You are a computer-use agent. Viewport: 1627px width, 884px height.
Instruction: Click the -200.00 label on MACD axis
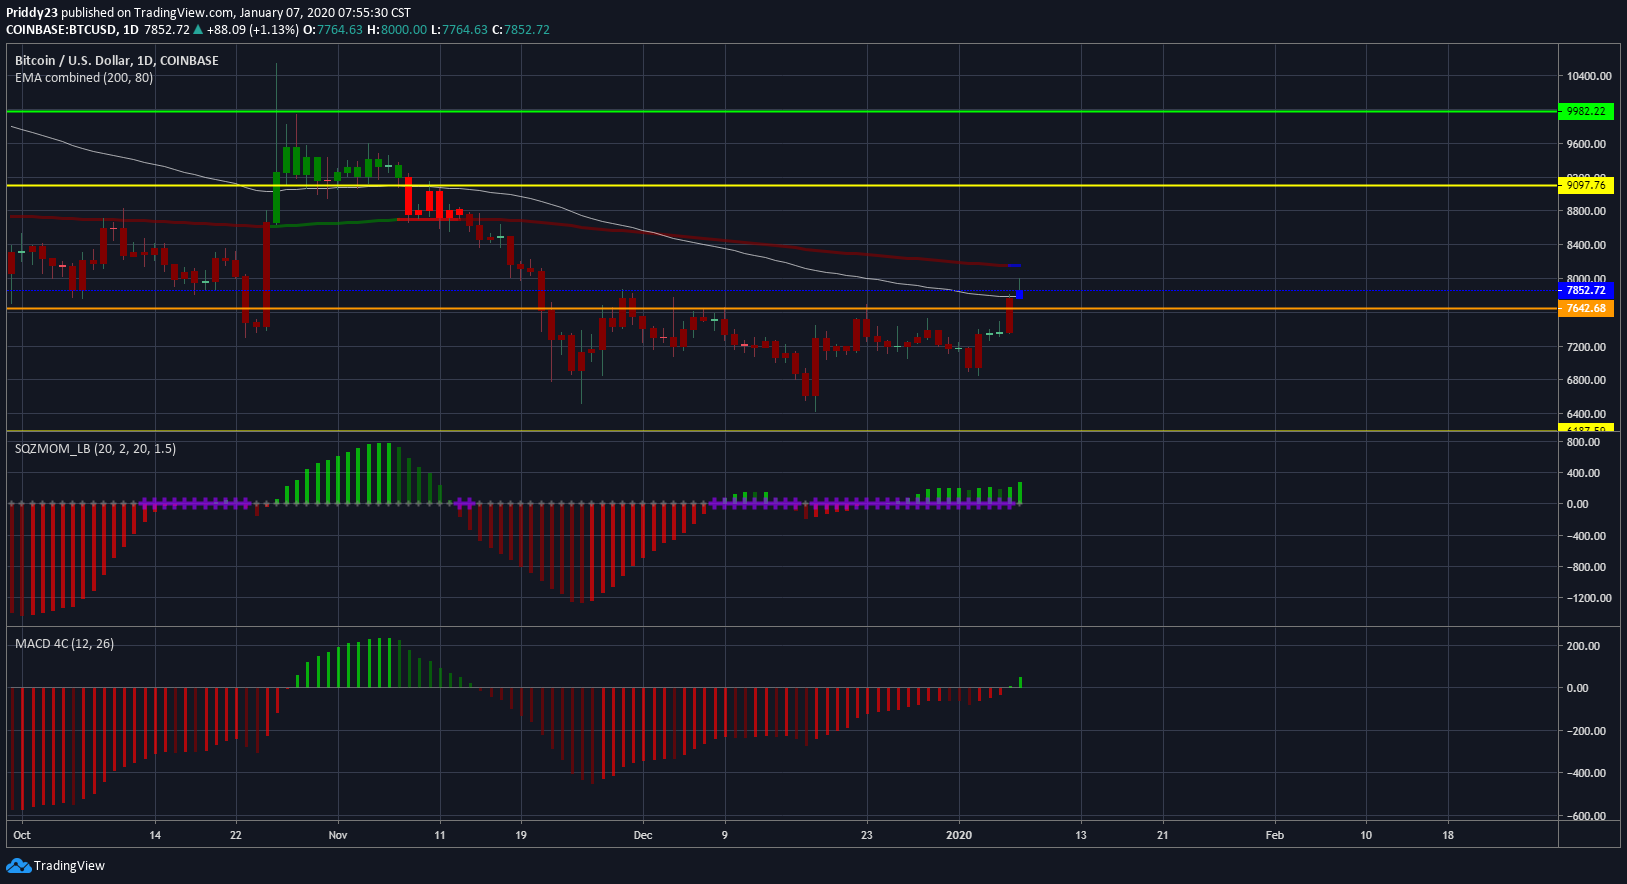[1587, 731]
